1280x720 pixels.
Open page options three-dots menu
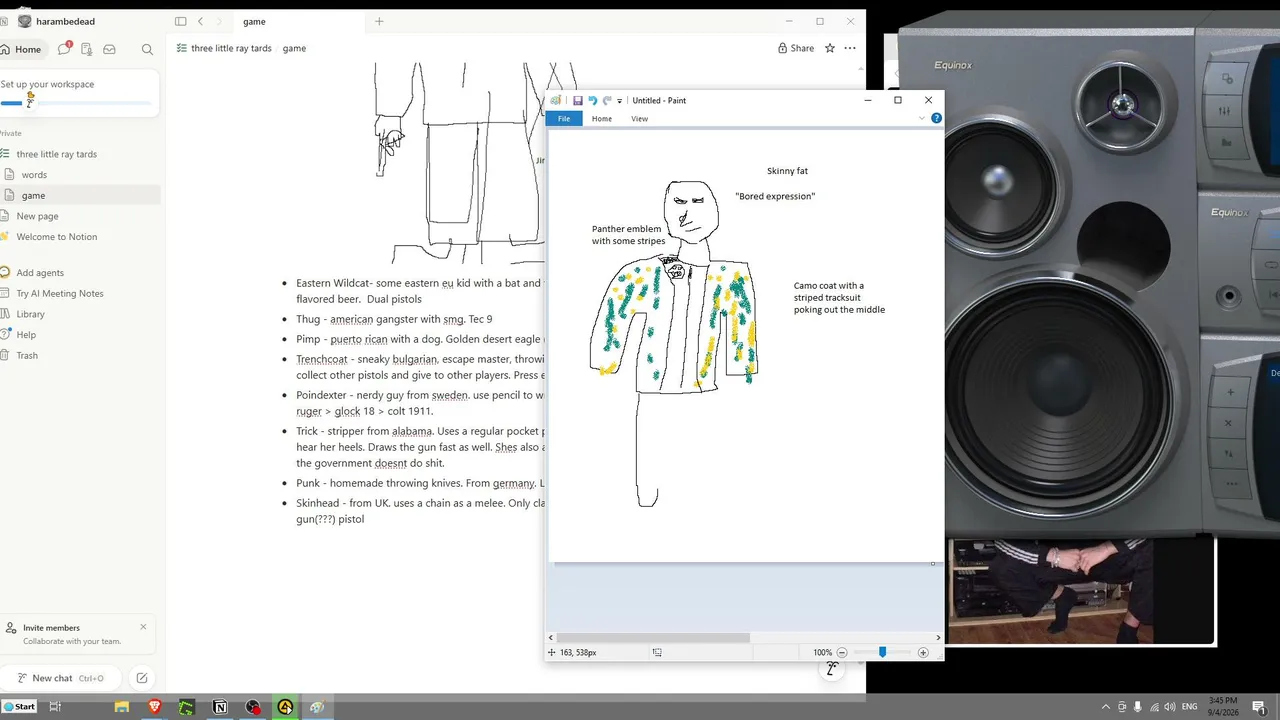pos(850,48)
